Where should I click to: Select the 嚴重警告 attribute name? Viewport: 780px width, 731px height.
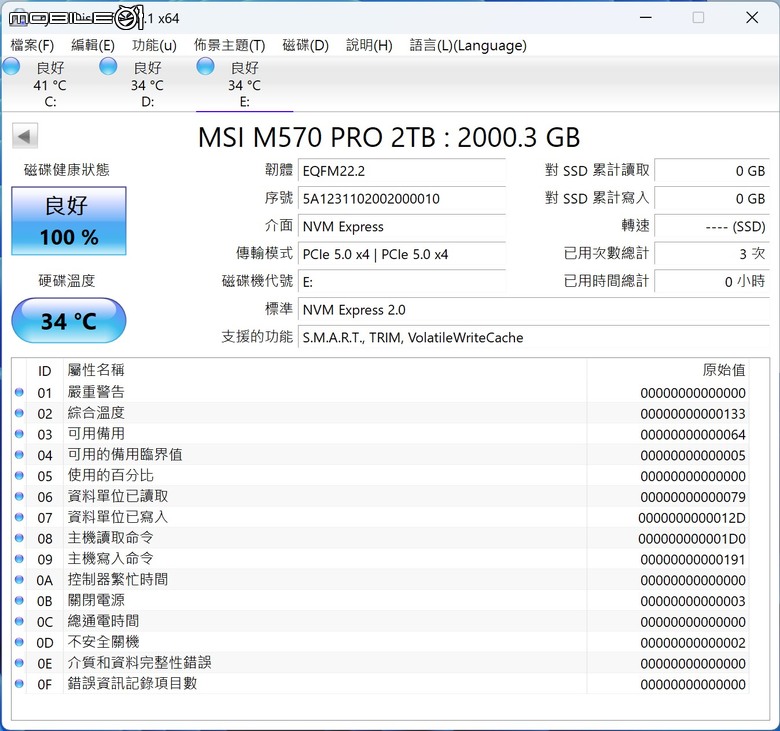(96, 392)
